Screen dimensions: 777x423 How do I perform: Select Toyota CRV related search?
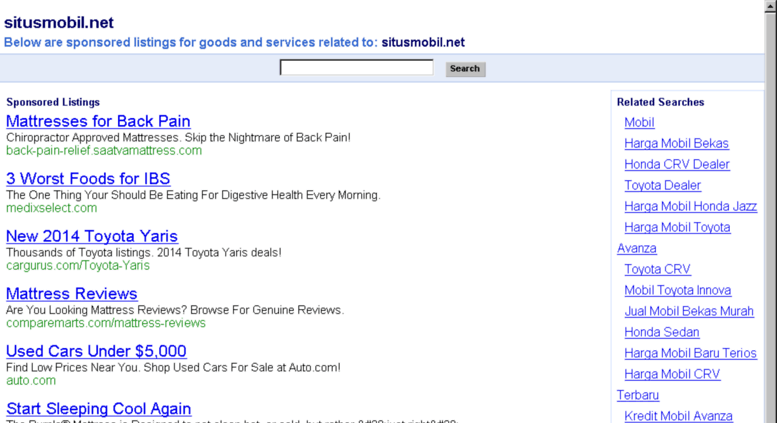point(657,269)
